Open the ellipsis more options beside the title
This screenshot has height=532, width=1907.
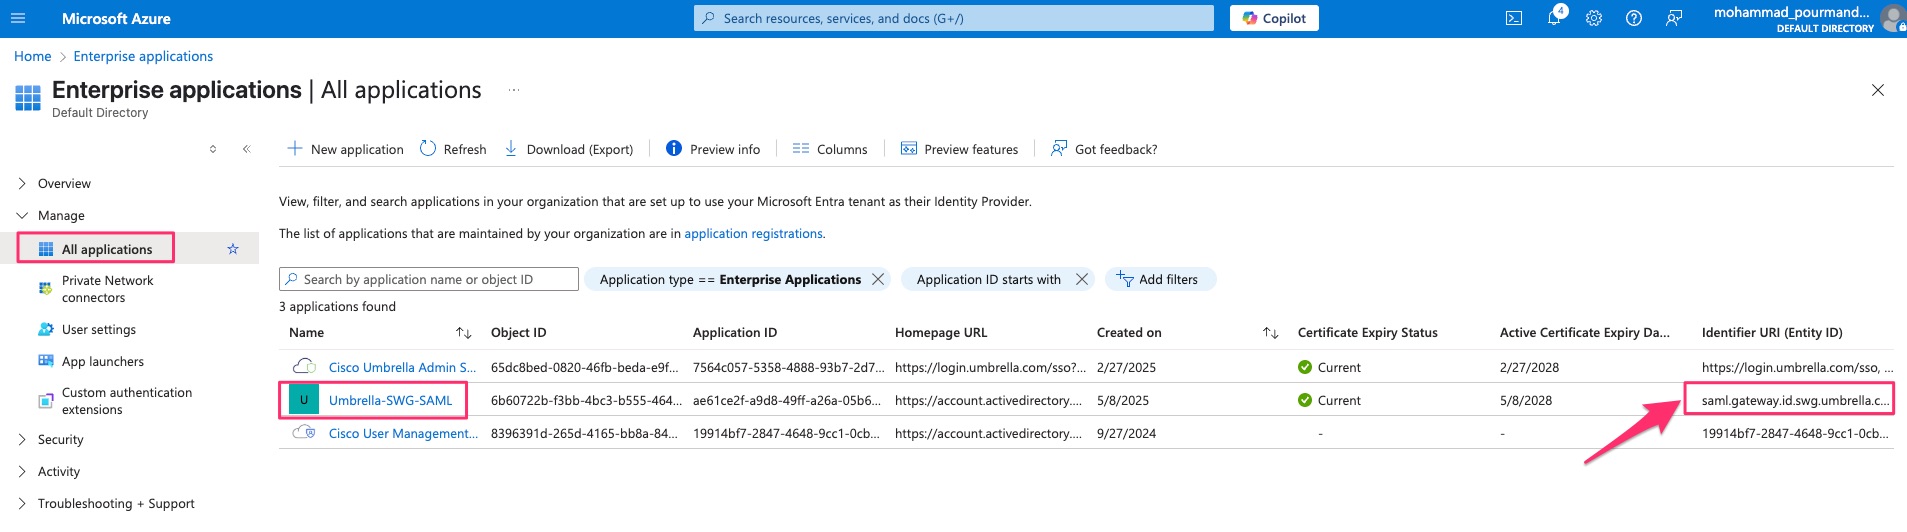click(514, 90)
